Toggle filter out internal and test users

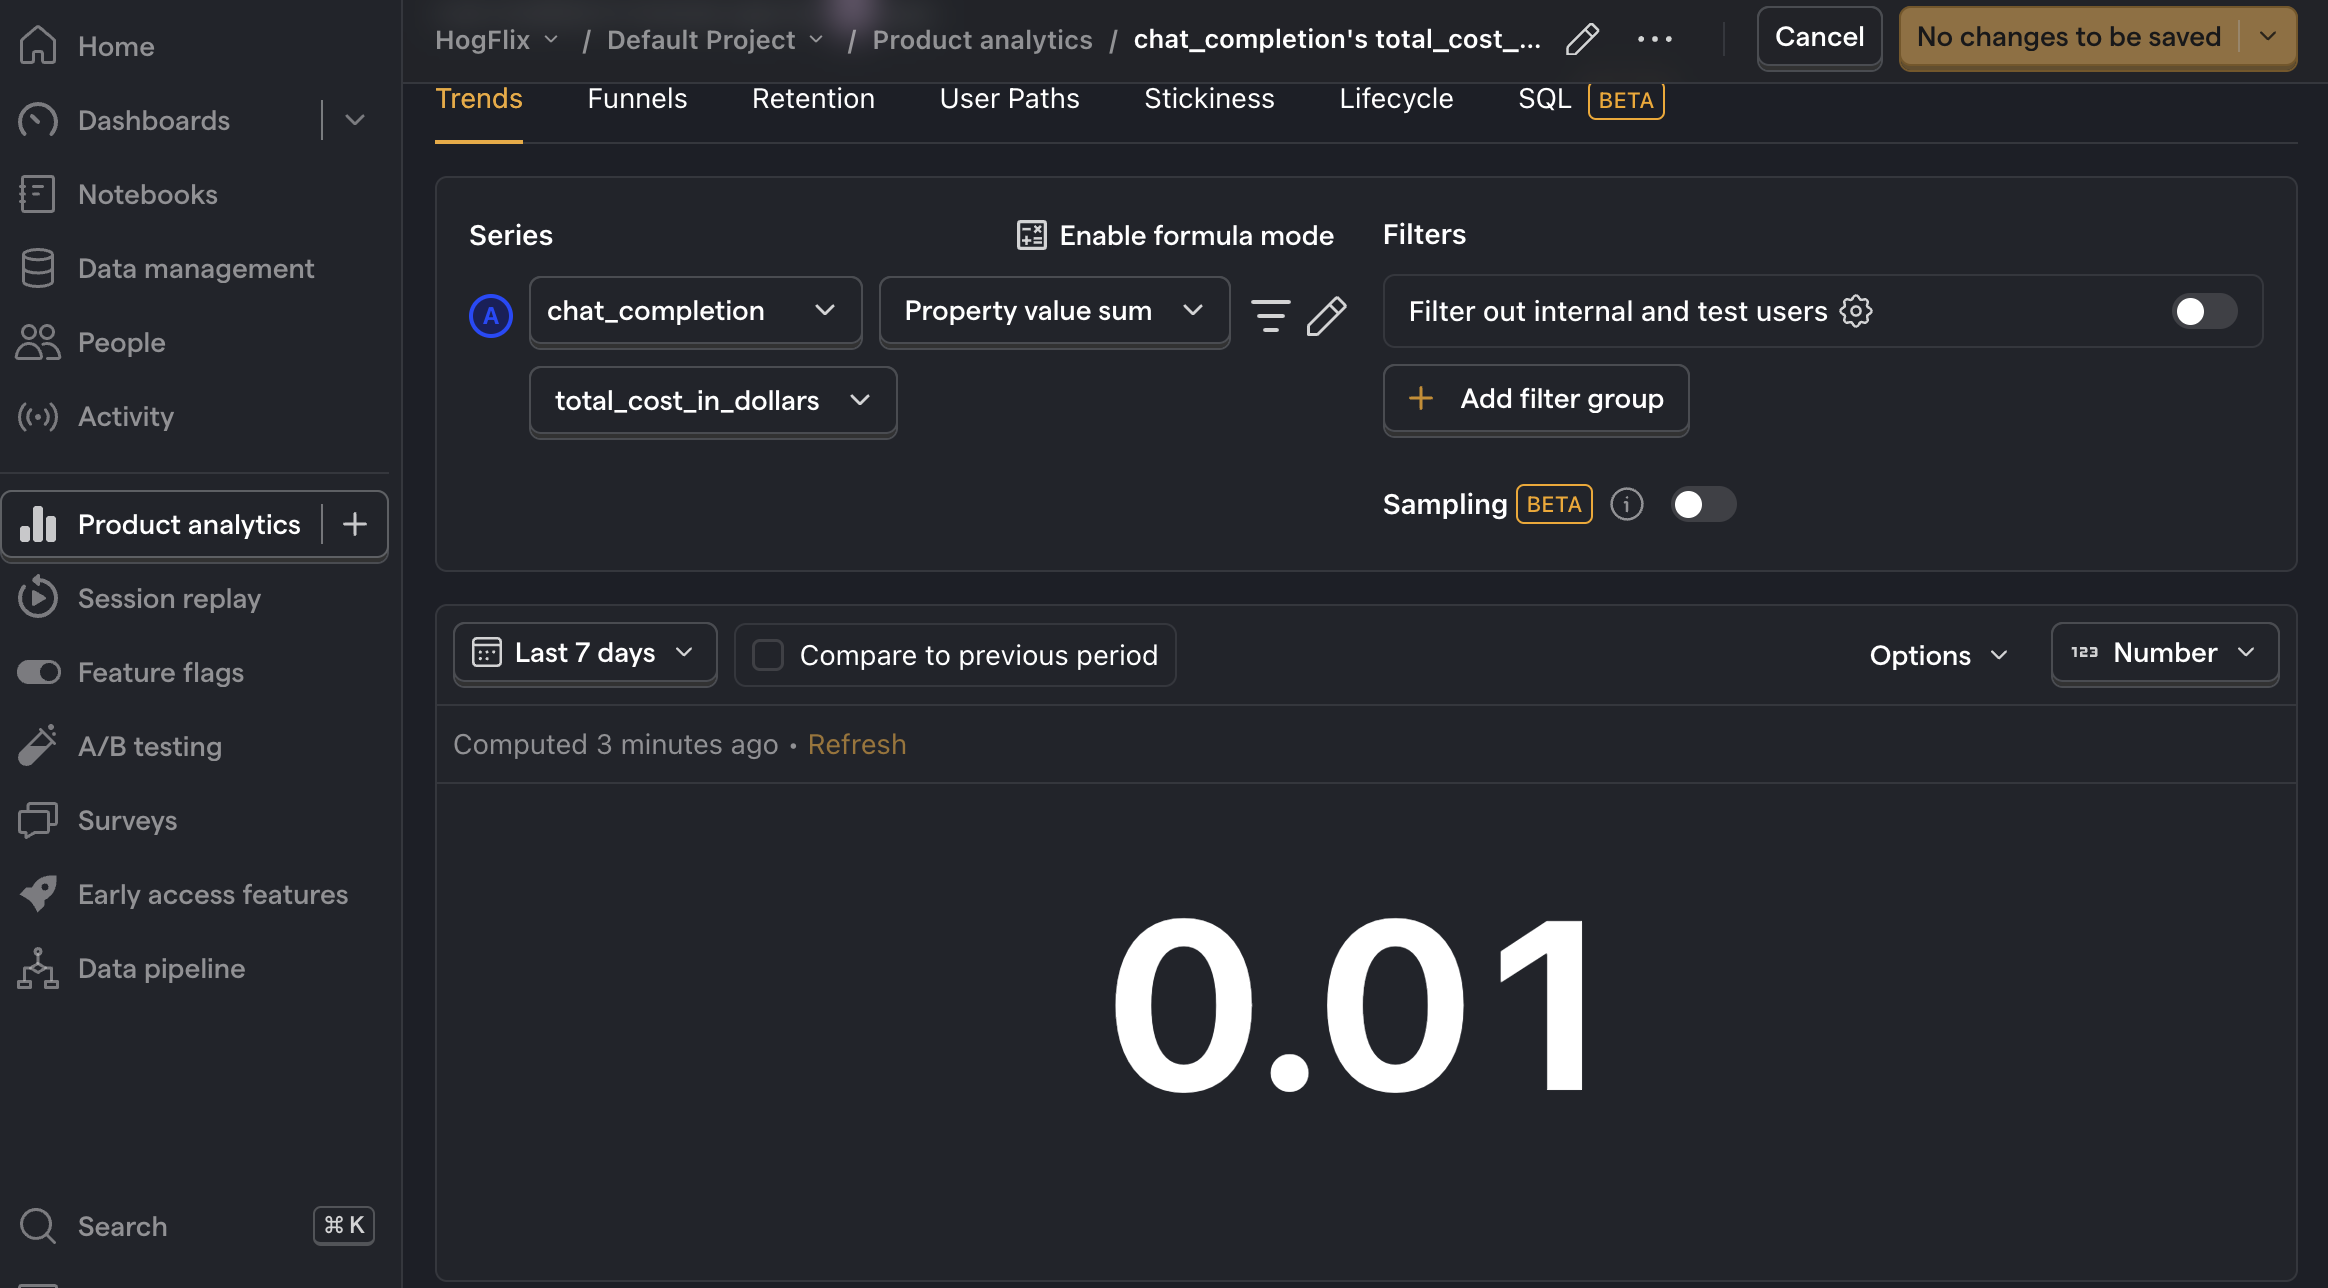point(2204,311)
